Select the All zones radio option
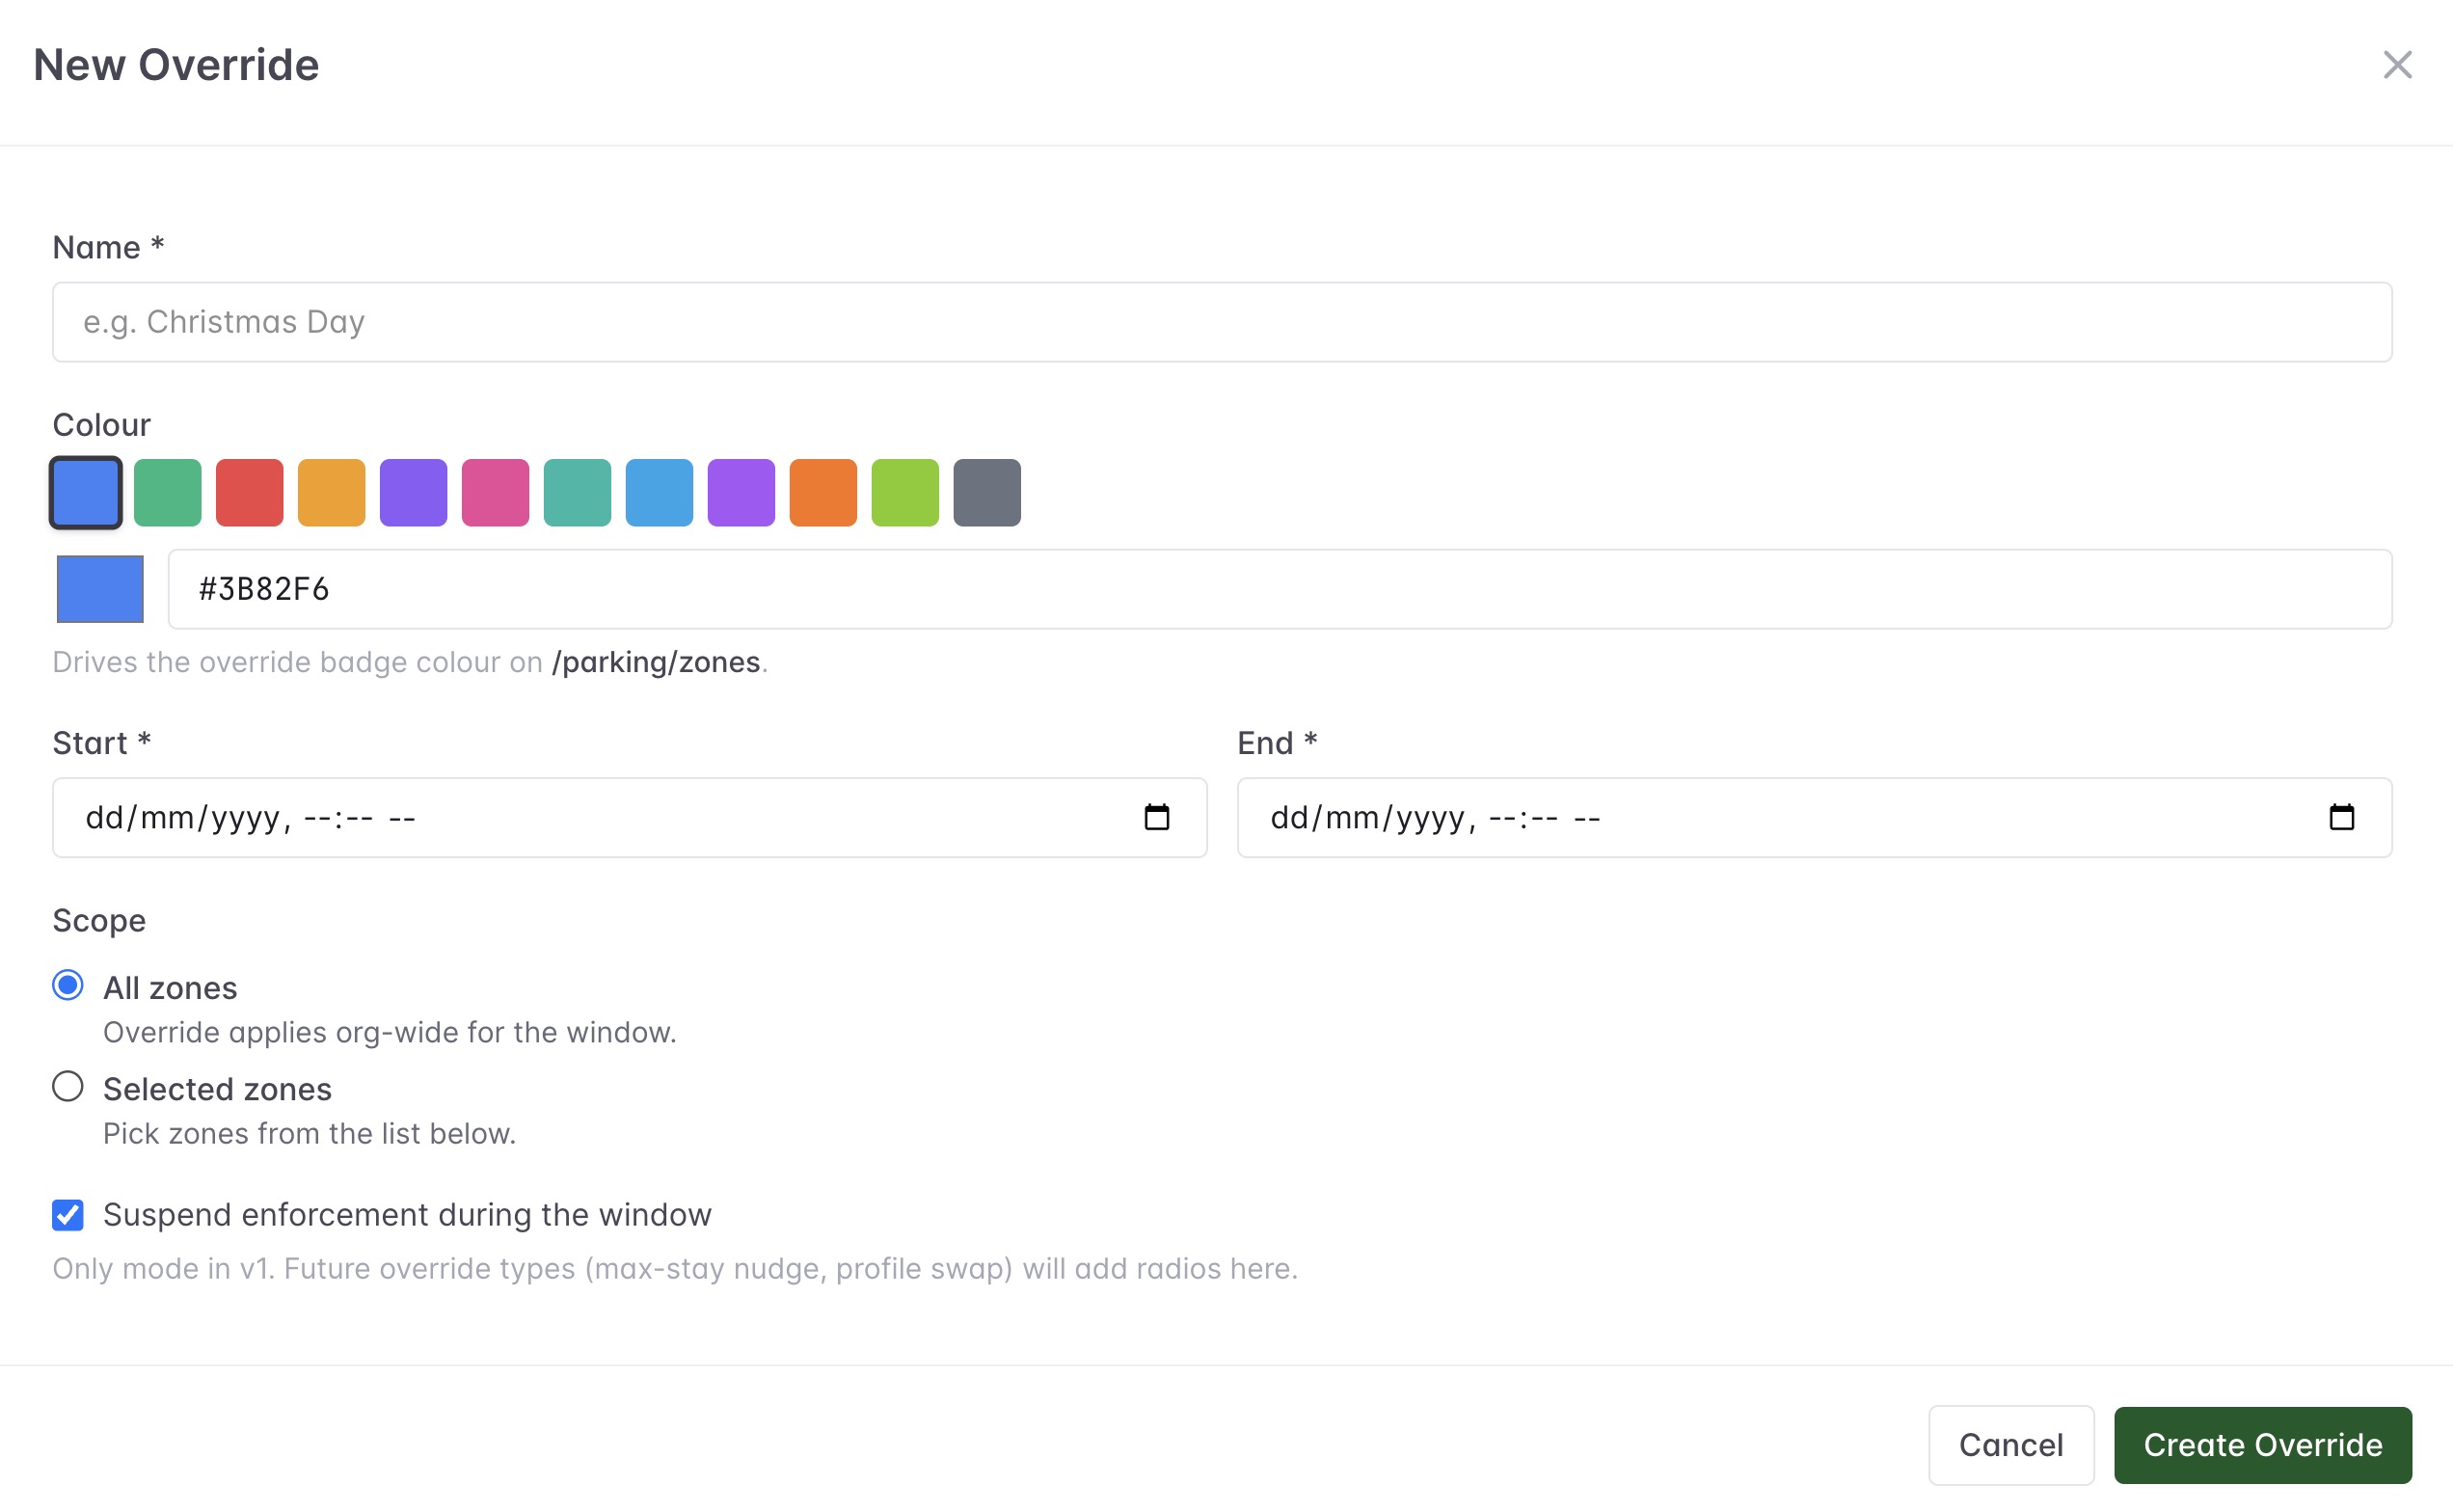Image resolution: width=2453 pixels, height=1512 pixels. pos(68,986)
